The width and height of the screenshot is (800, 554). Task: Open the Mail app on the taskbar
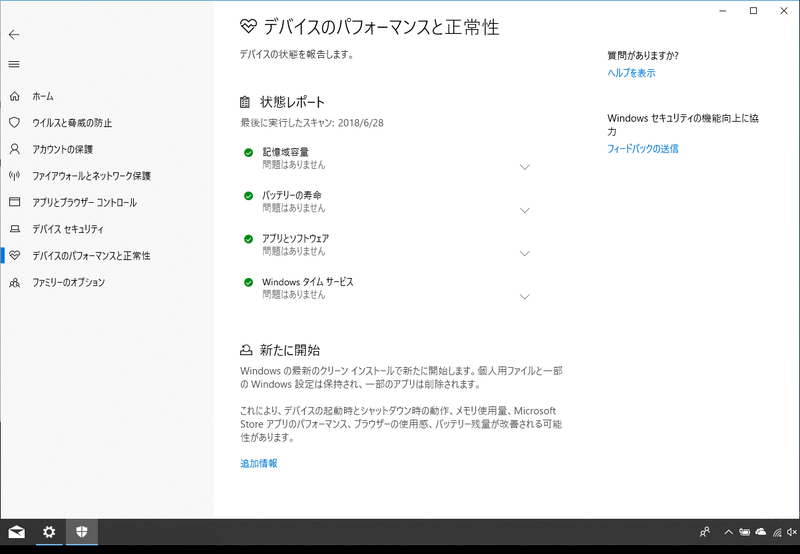(17, 533)
